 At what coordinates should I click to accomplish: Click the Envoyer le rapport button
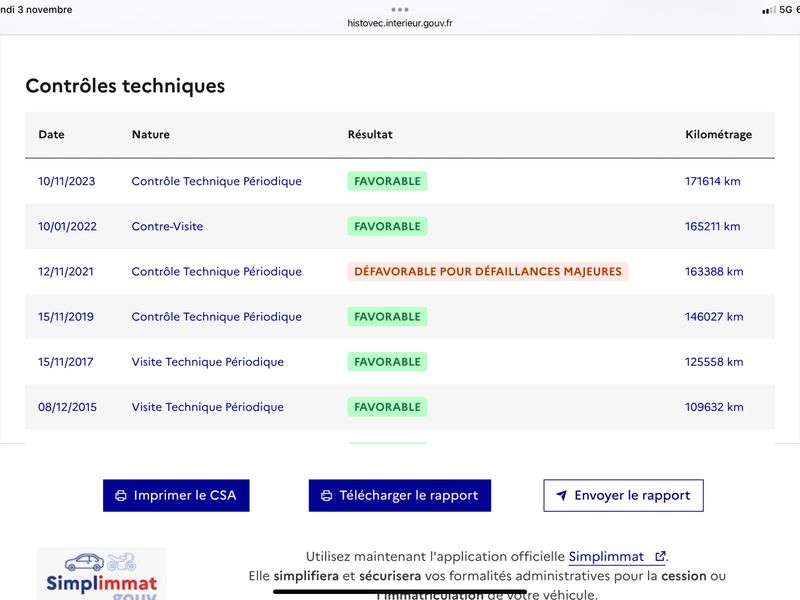coord(623,495)
